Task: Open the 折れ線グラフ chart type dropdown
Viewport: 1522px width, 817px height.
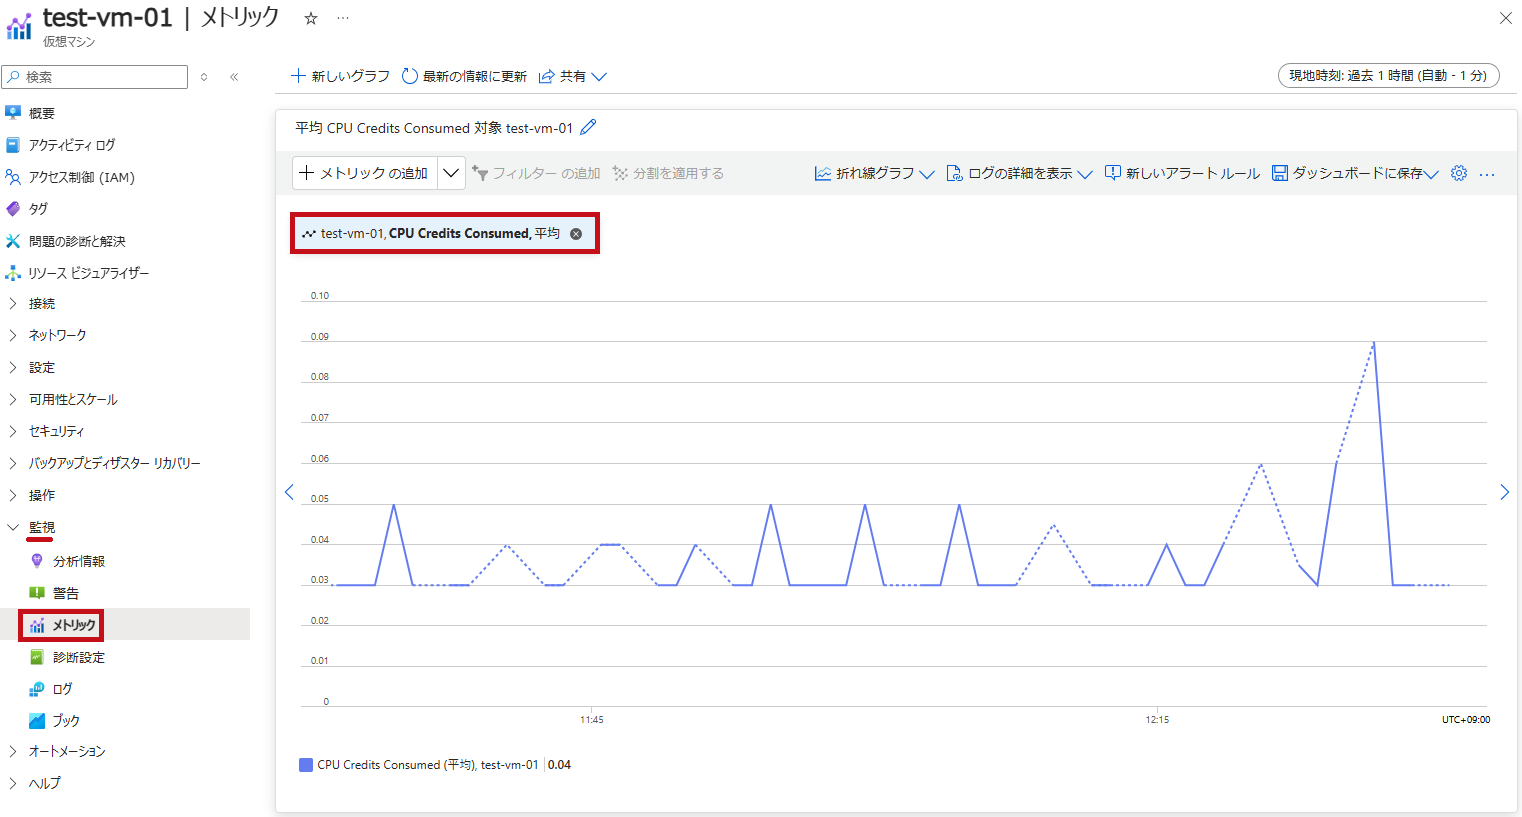Action: (x=874, y=174)
